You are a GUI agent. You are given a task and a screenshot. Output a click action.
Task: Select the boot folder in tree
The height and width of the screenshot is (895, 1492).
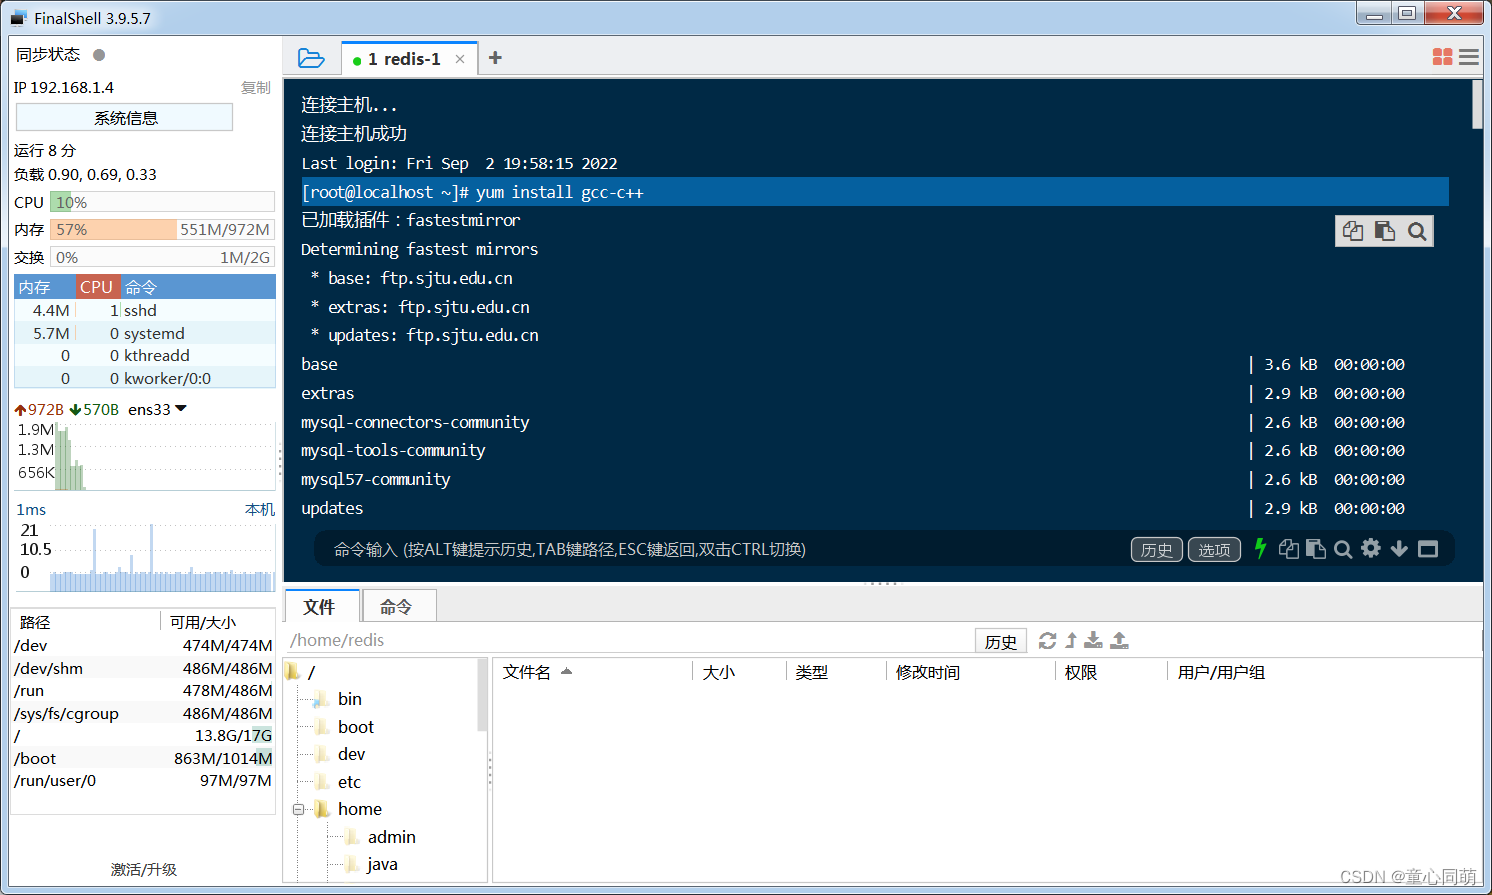(356, 727)
